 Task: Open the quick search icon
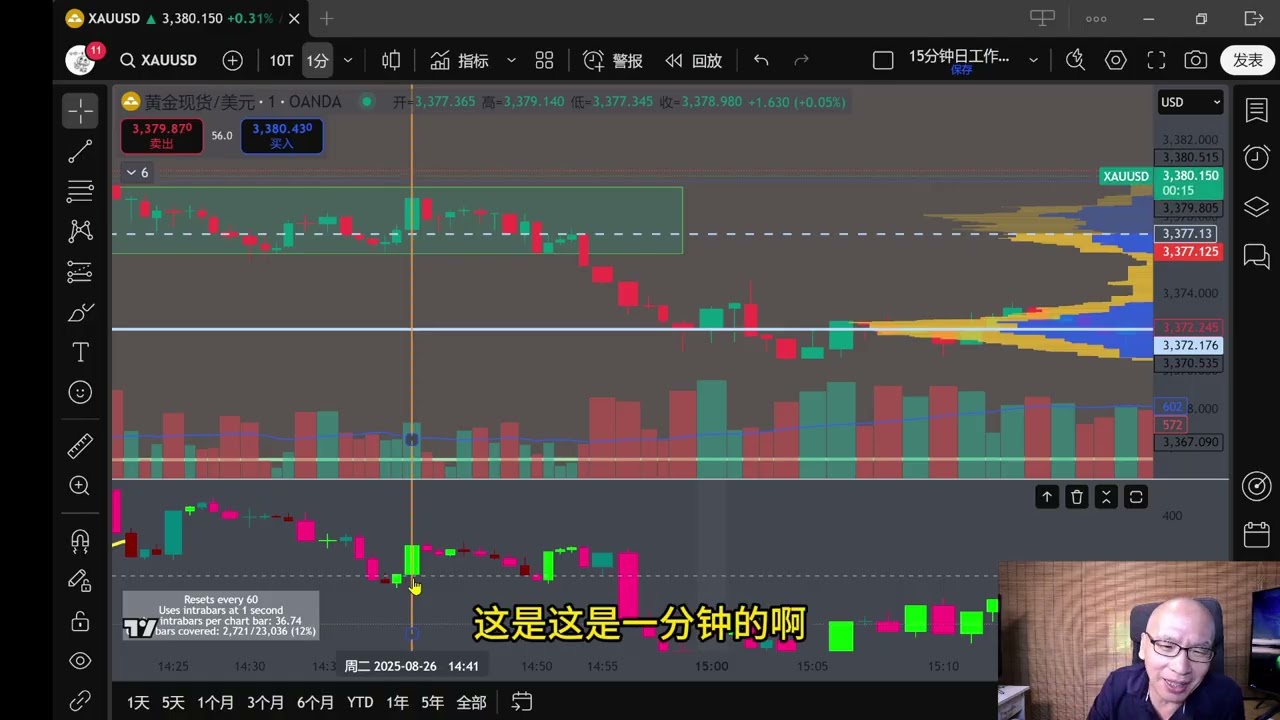point(1075,60)
